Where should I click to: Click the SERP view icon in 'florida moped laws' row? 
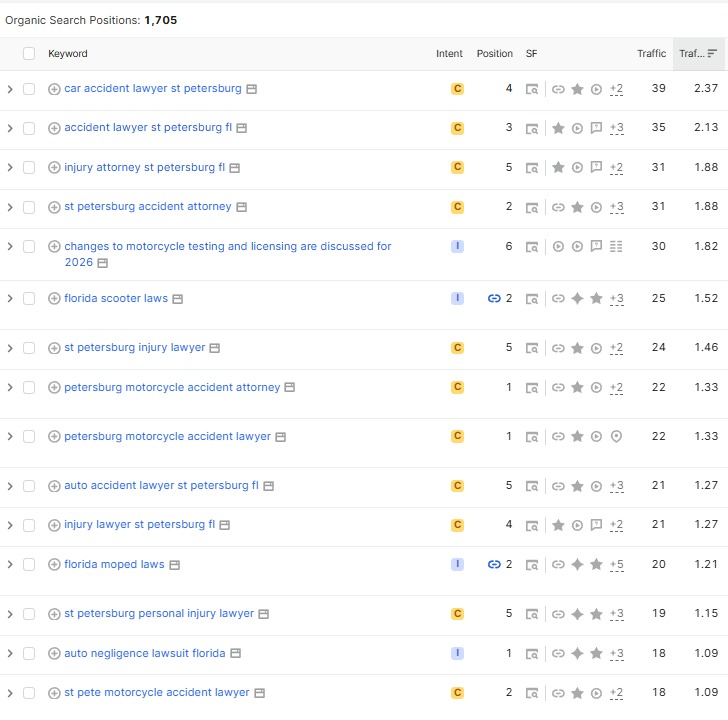532,565
